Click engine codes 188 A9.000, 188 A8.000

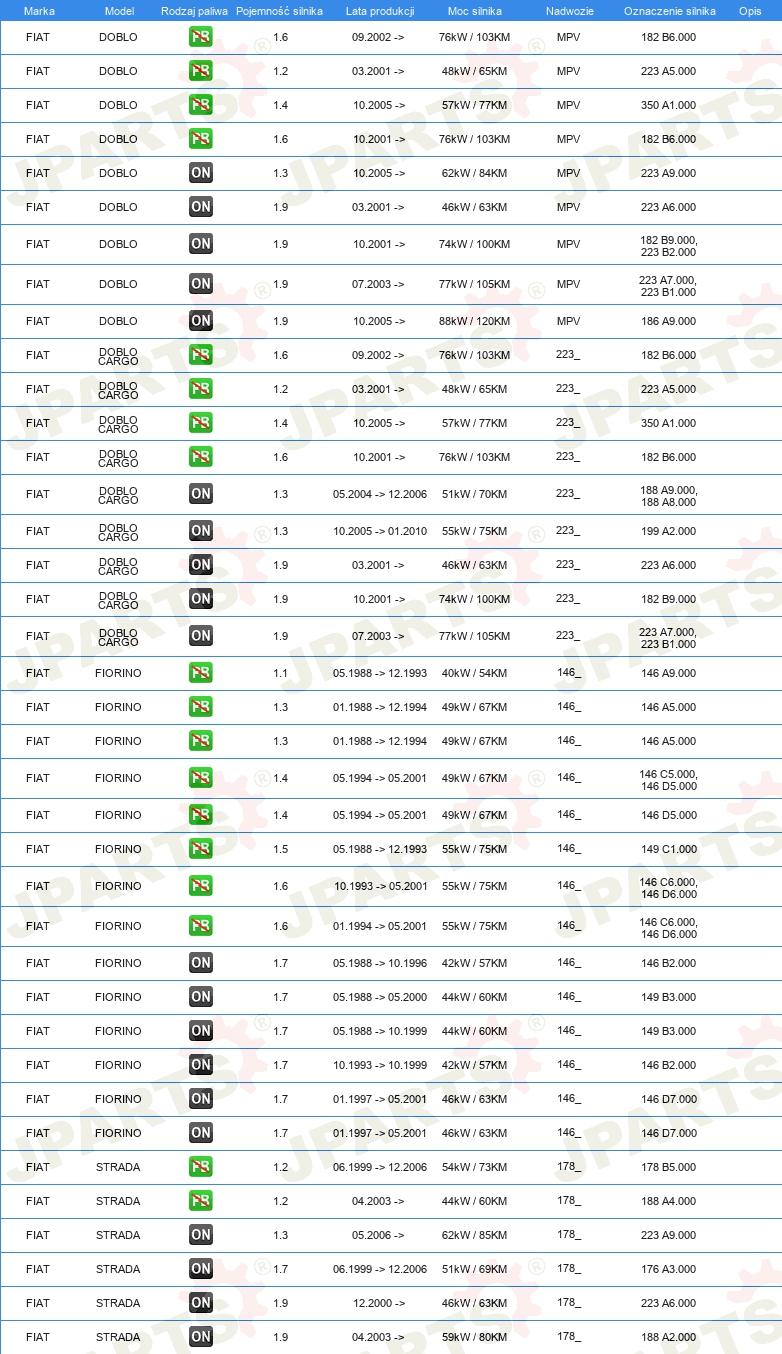[x=669, y=495]
